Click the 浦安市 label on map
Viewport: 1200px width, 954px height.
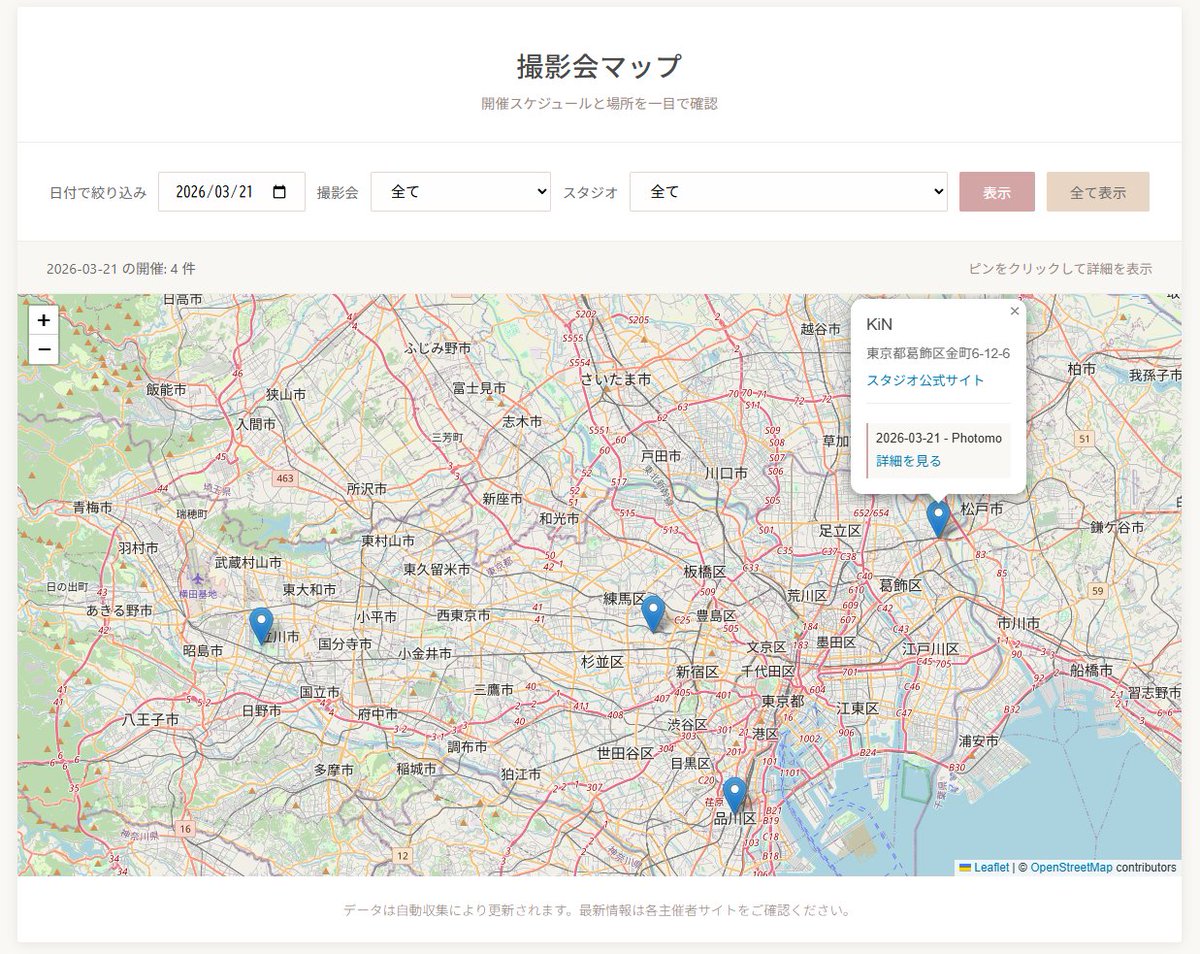click(978, 741)
